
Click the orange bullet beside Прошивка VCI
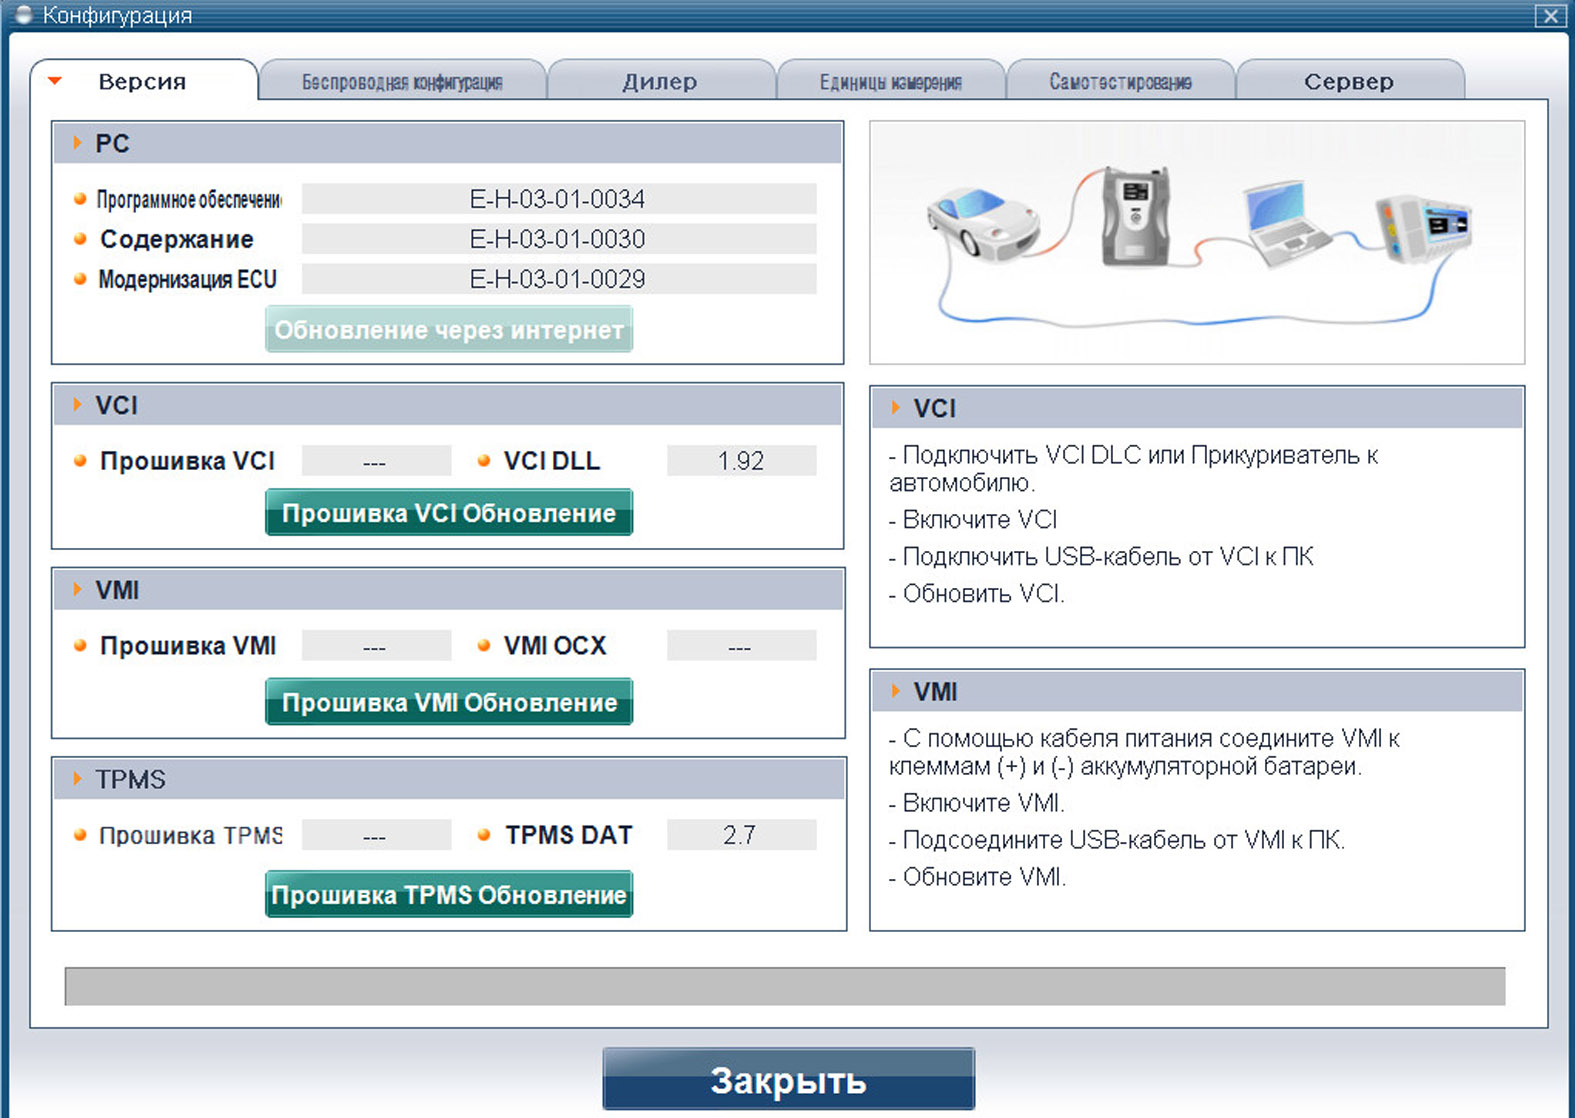[80, 461]
